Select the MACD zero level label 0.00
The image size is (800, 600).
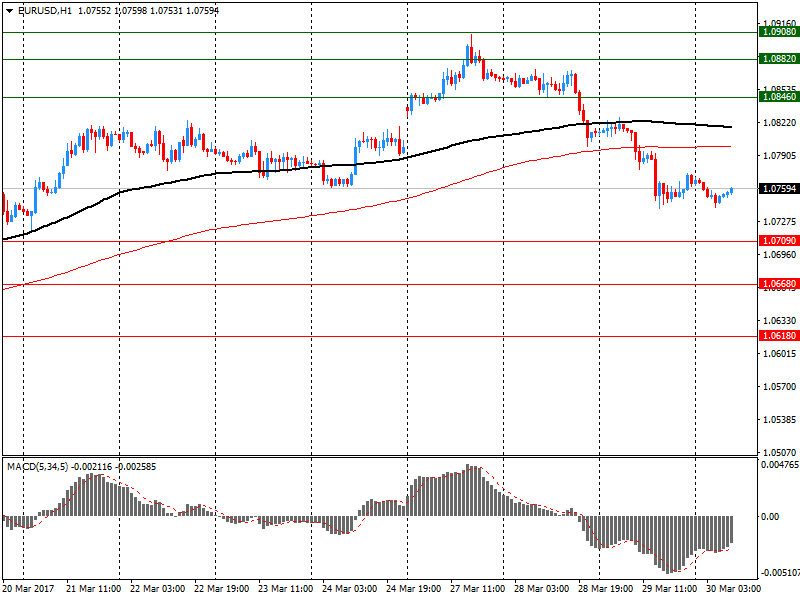pos(770,517)
